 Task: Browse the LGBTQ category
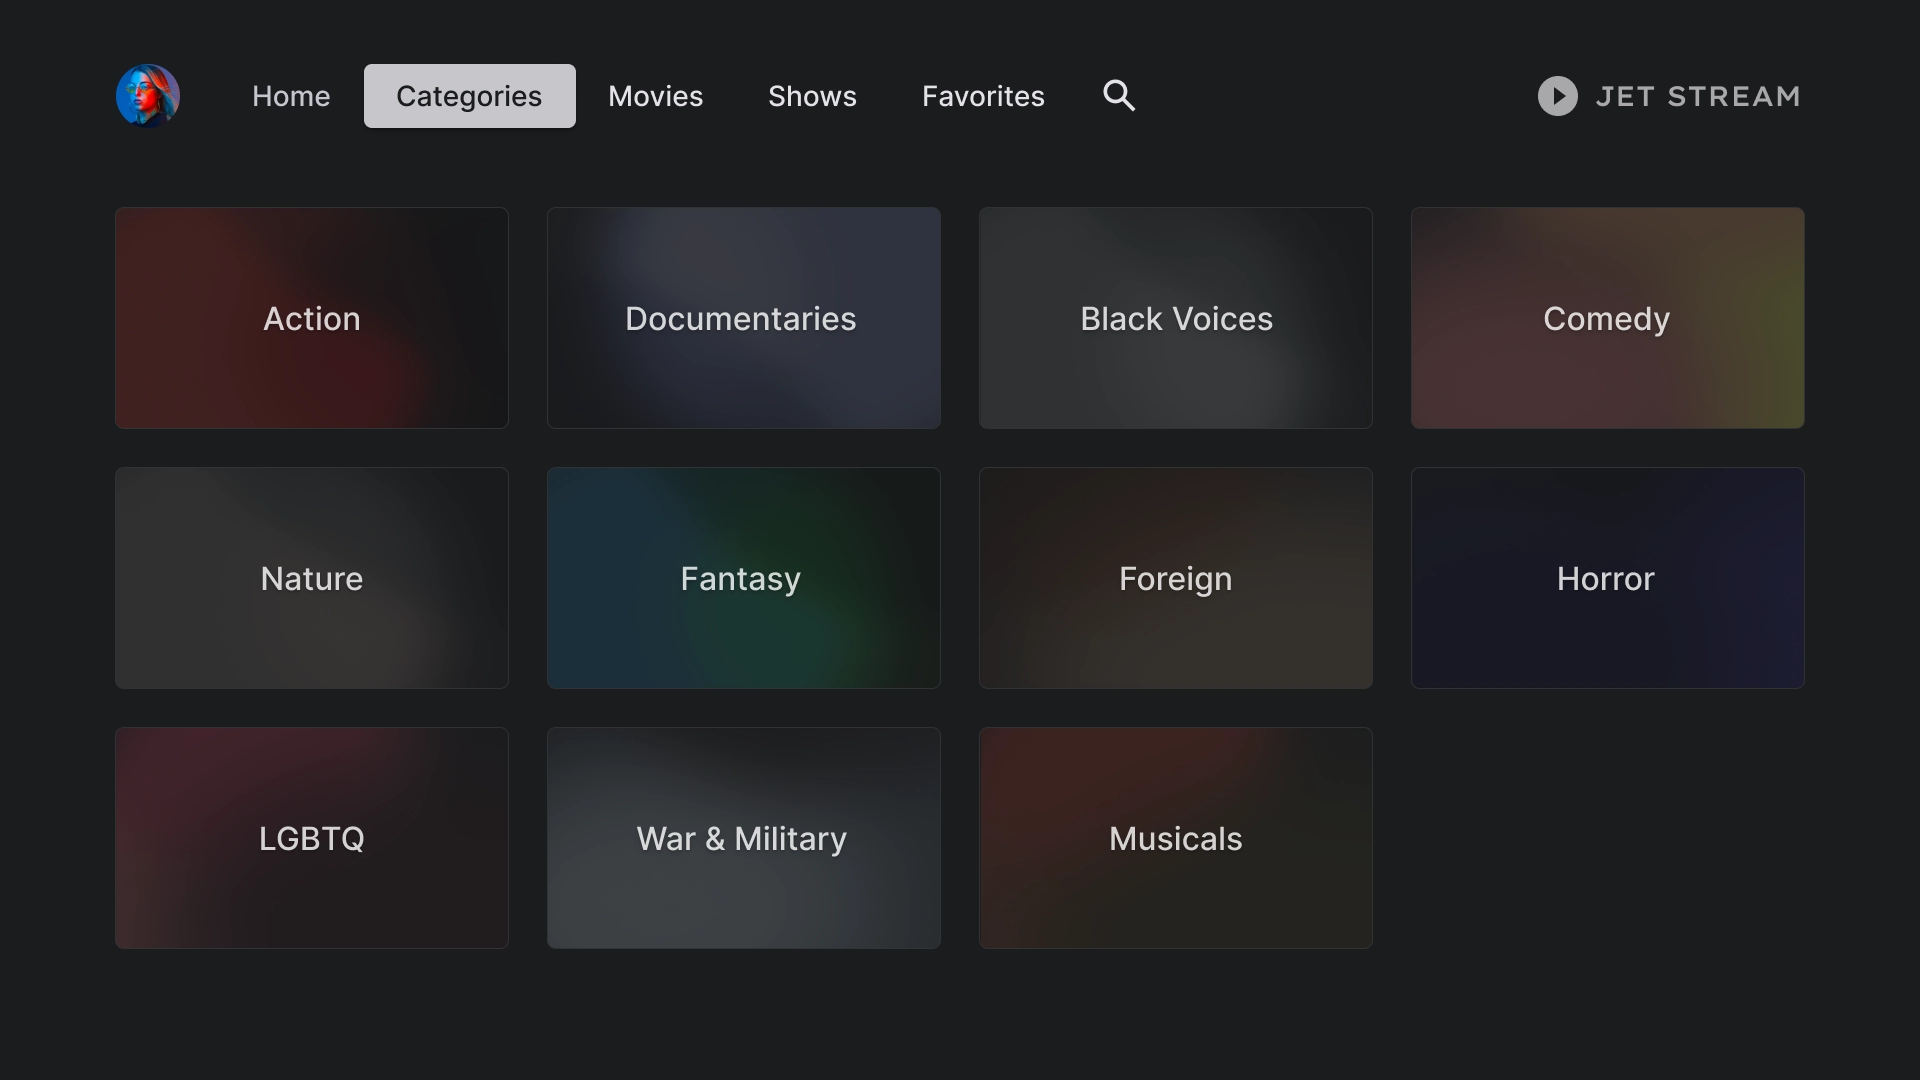tap(311, 838)
